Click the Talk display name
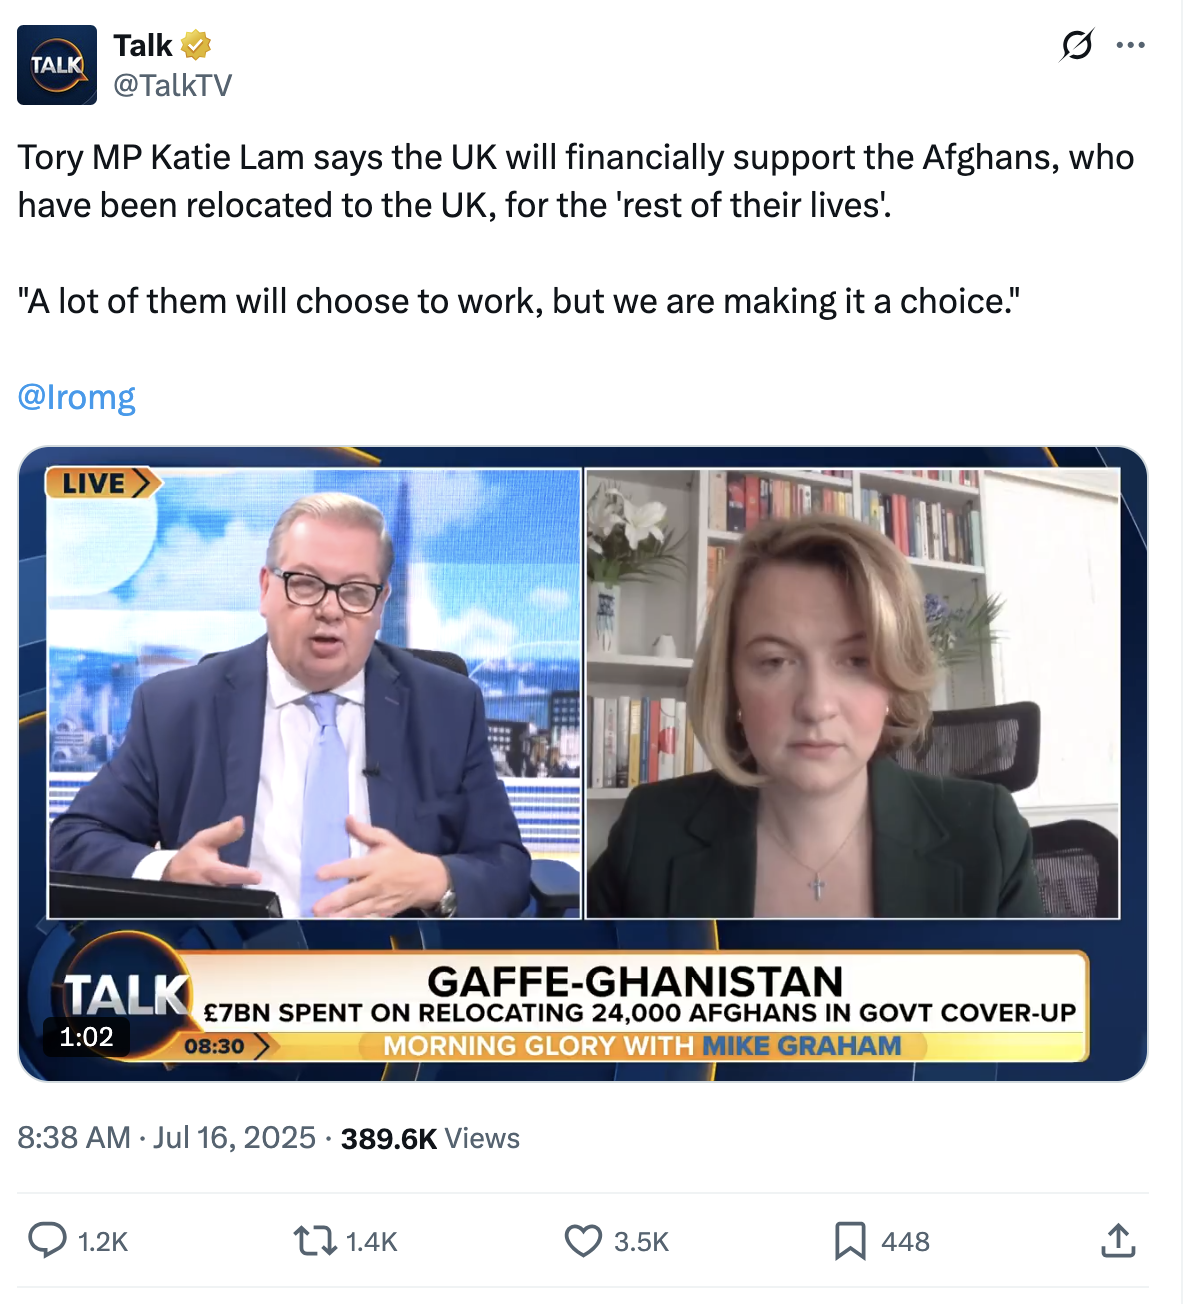 pos(143,45)
